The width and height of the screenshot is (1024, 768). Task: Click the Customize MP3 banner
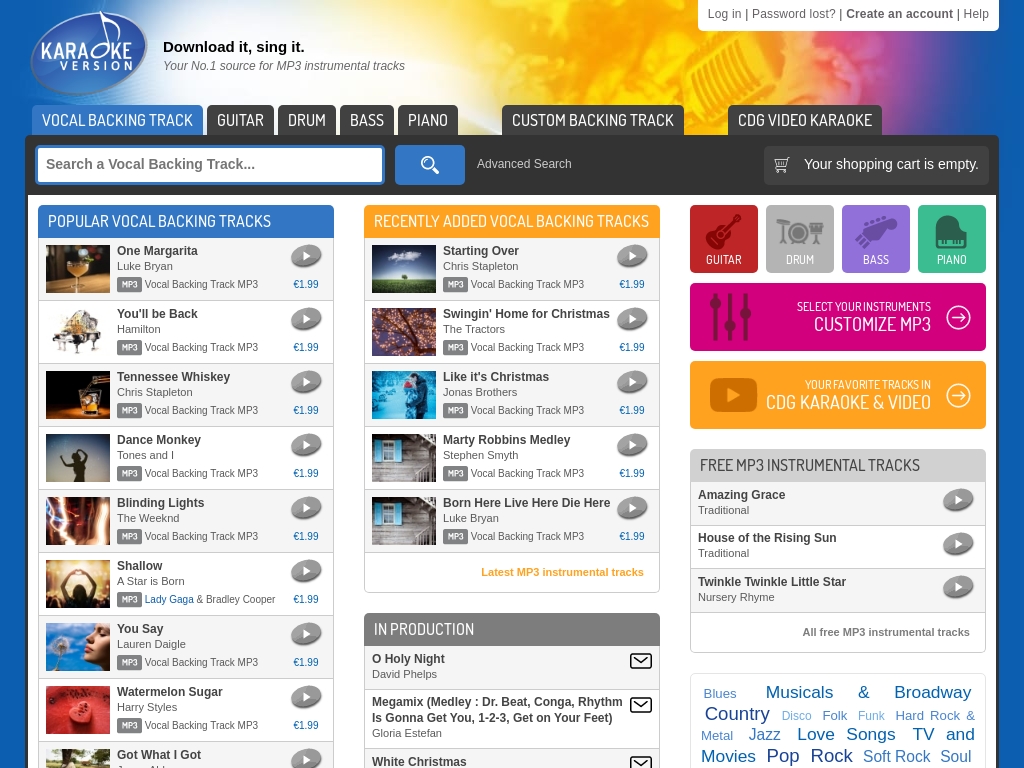point(838,317)
